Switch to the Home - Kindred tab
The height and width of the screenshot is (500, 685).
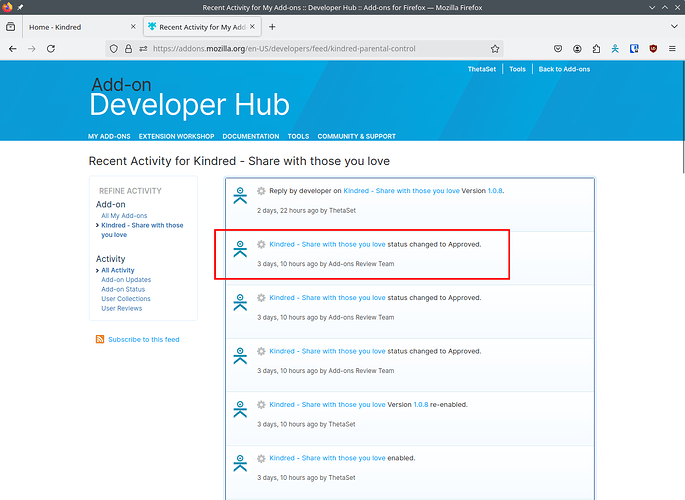click(x=81, y=27)
